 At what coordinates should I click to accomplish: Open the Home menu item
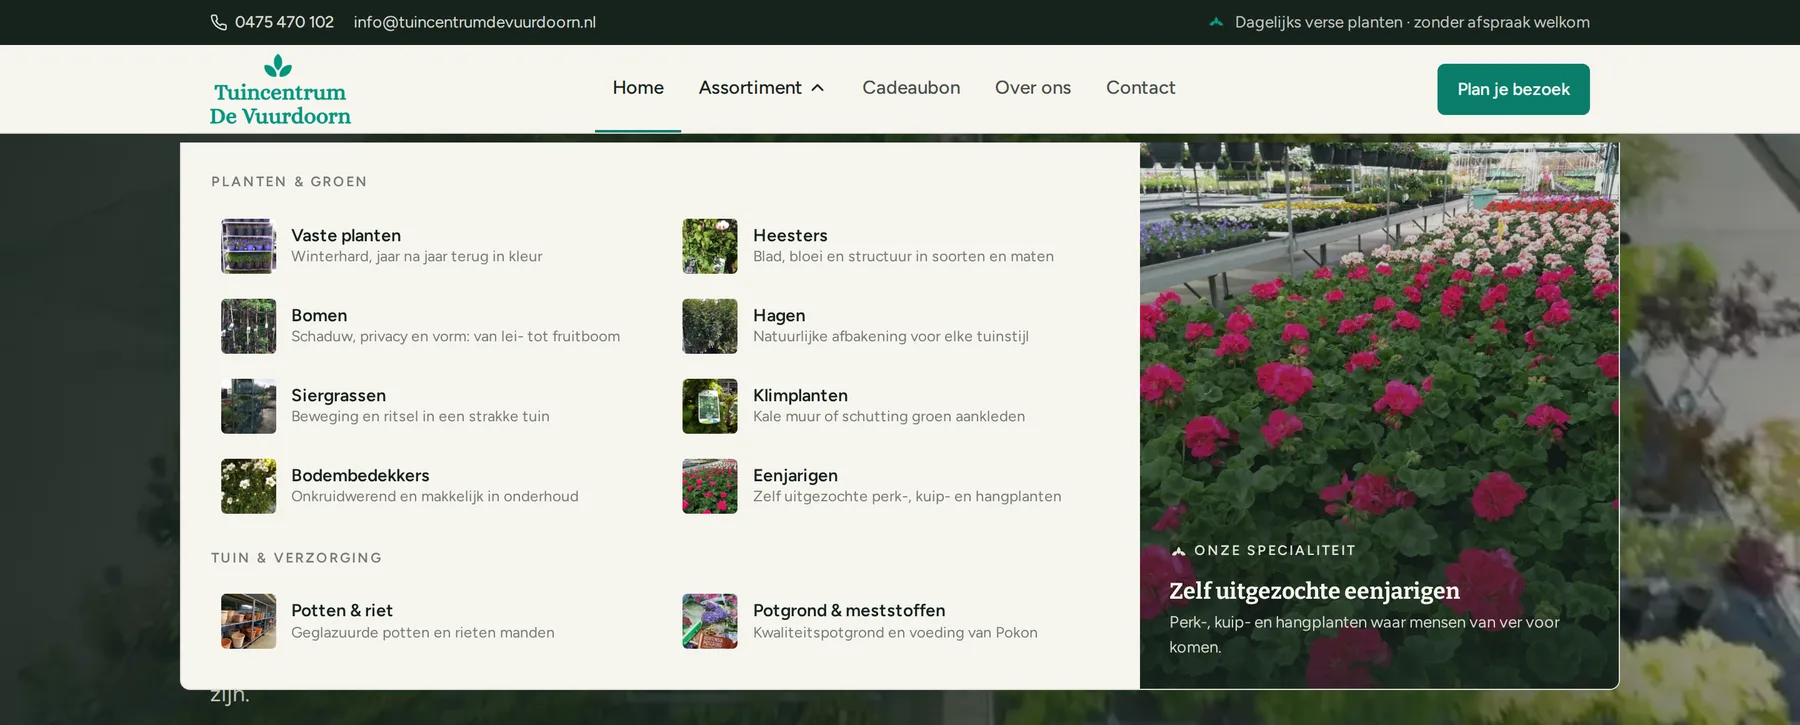click(638, 88)
